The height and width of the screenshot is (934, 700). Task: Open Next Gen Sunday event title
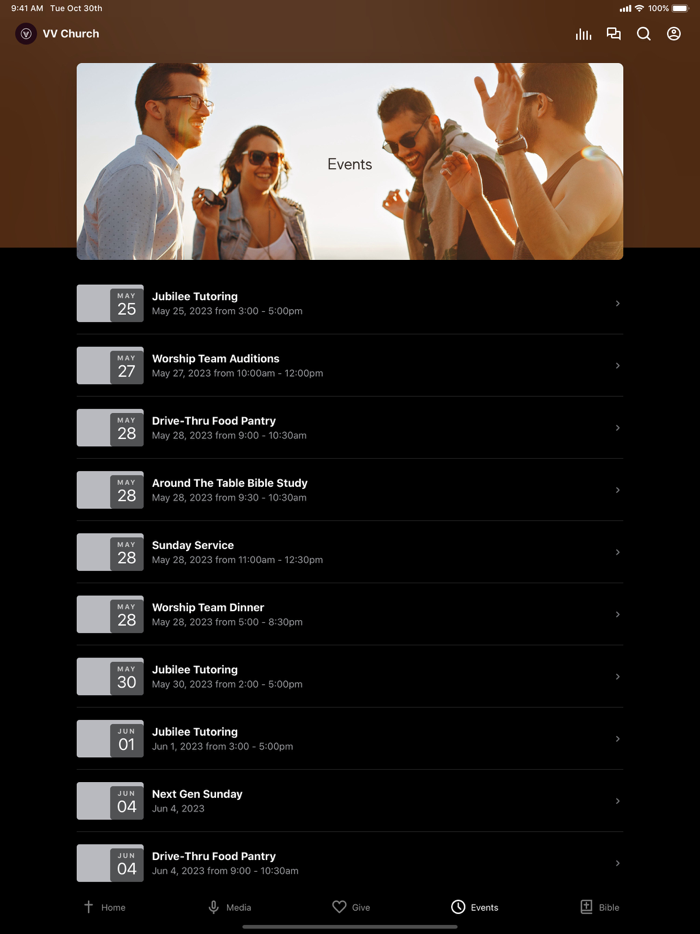coord(197,794)
